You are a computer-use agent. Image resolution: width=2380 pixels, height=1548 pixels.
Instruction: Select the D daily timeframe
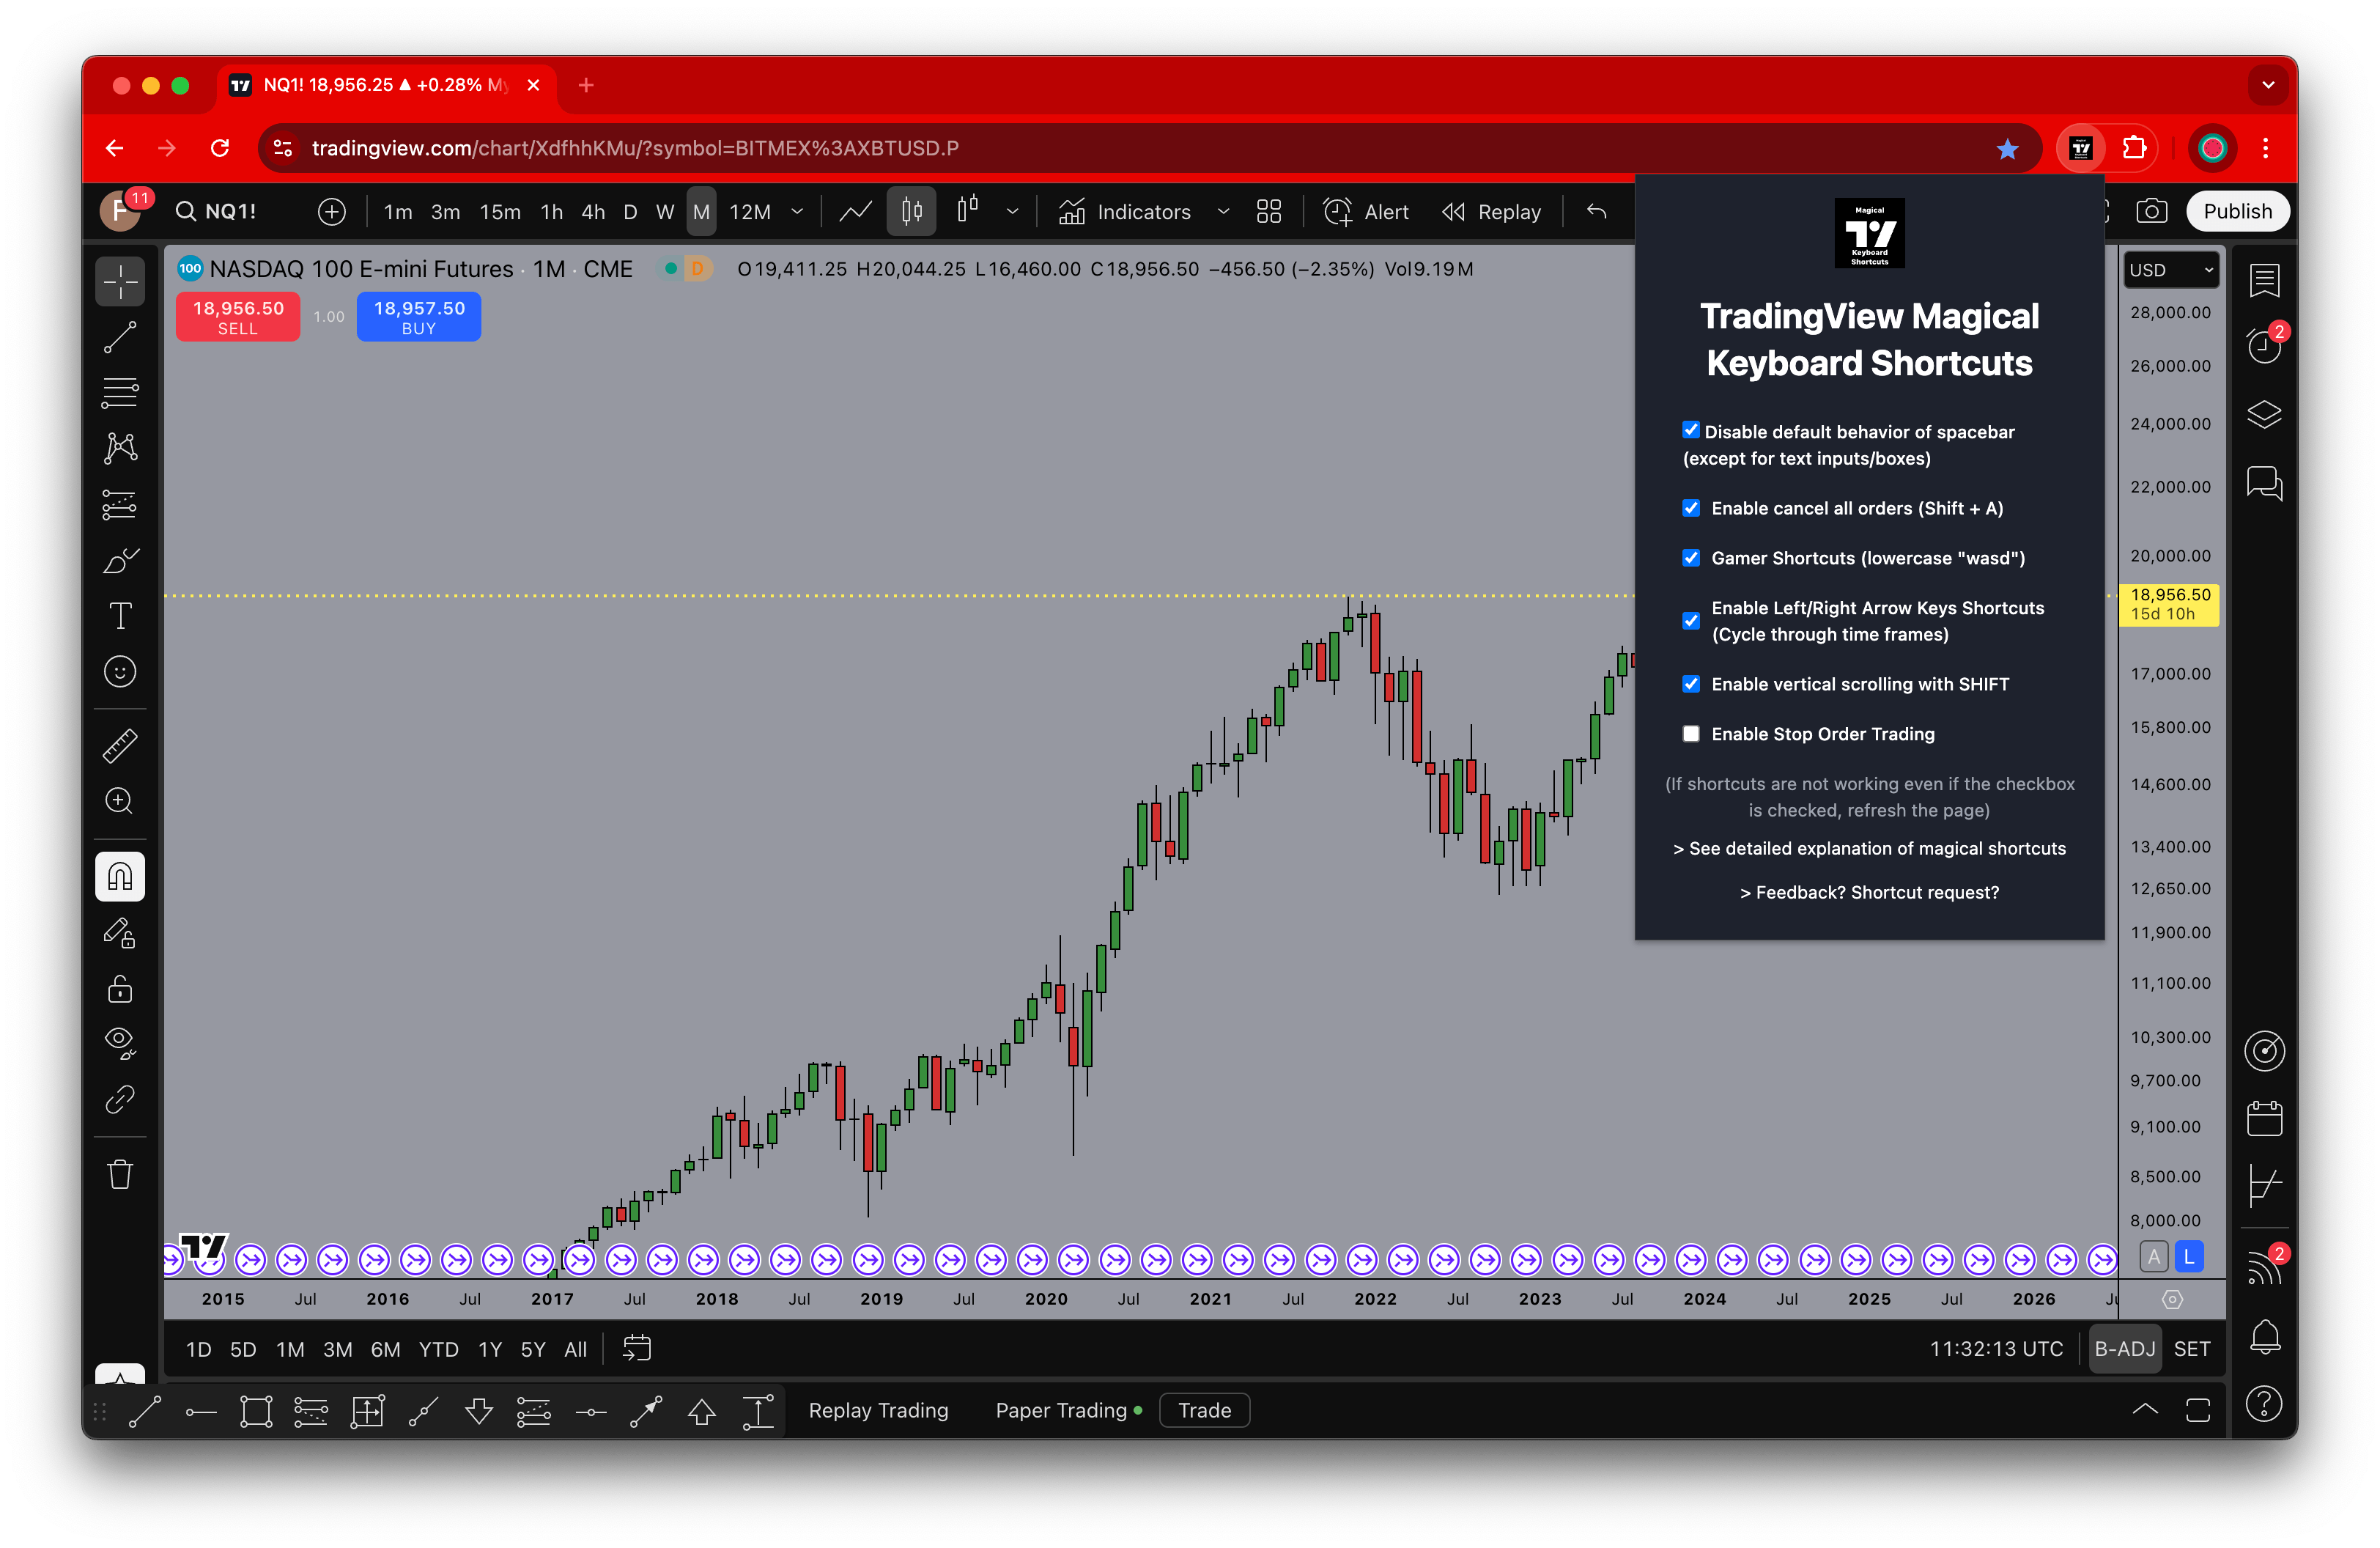pos(630,211)
